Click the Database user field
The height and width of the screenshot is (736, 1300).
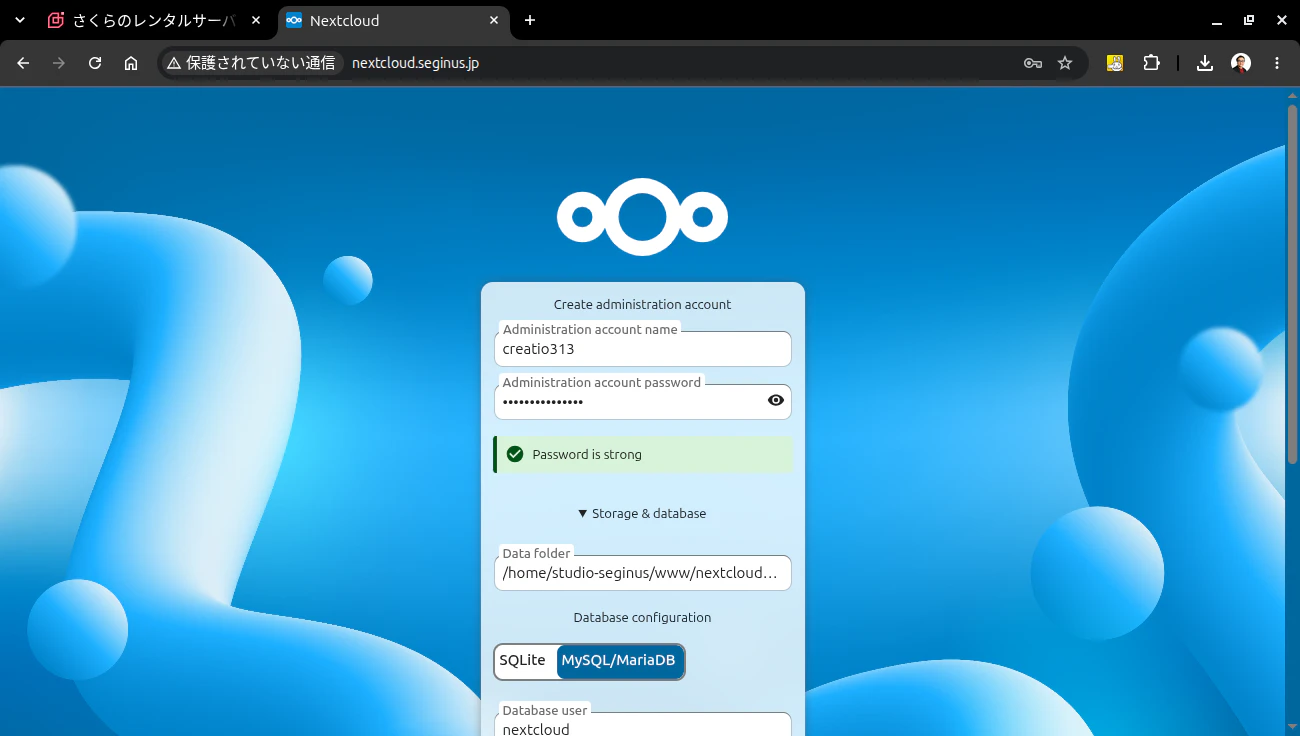[643, 726]
